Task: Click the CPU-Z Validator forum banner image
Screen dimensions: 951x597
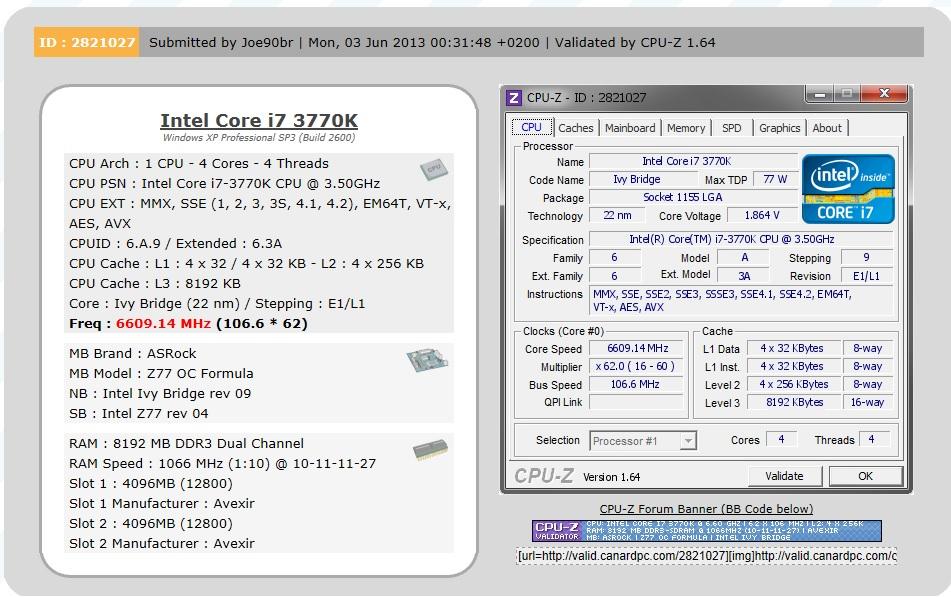Action: (707, 531)
